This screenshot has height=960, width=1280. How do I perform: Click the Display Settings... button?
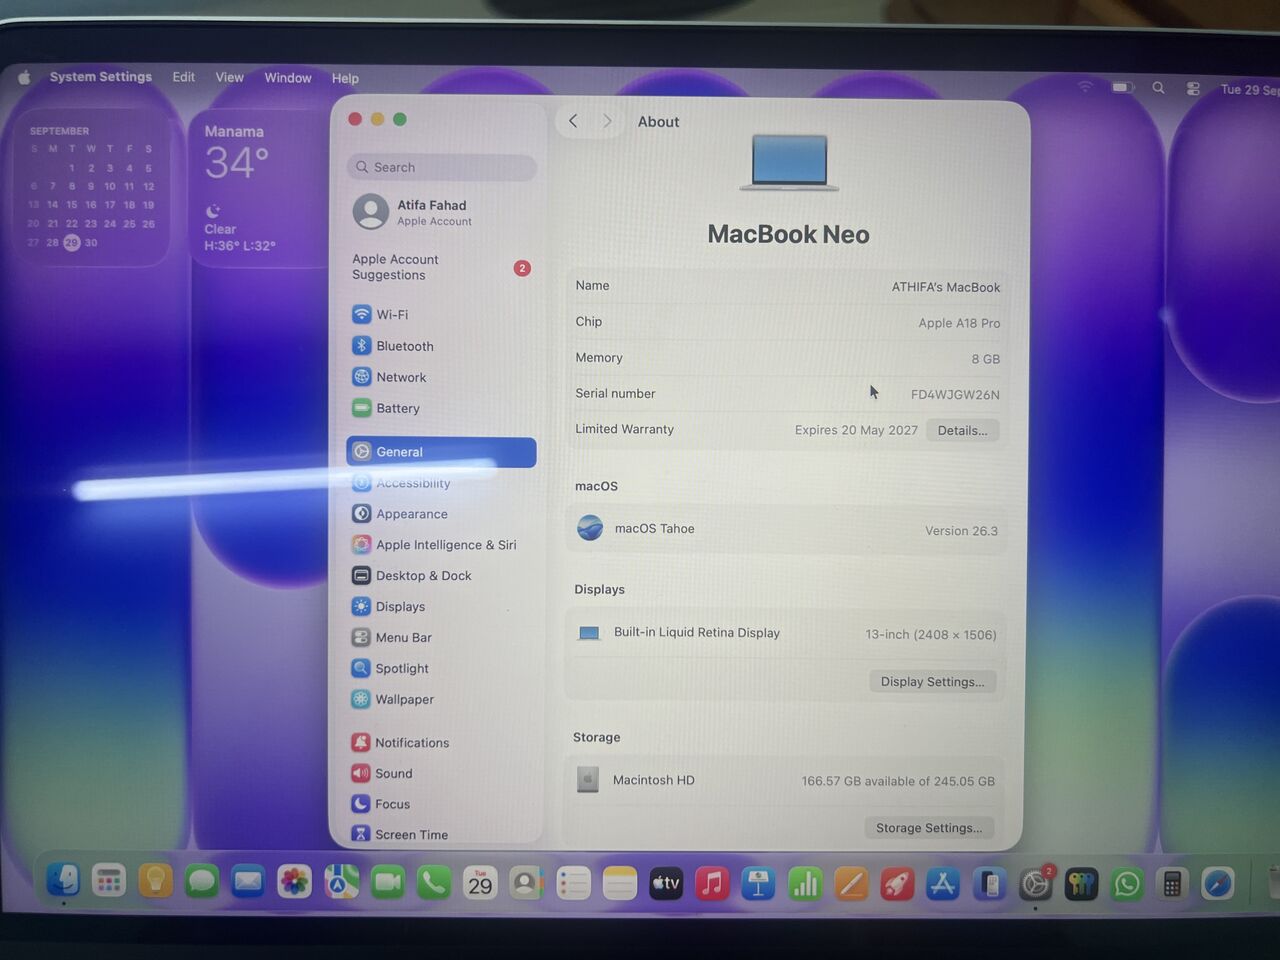[932, 682]
